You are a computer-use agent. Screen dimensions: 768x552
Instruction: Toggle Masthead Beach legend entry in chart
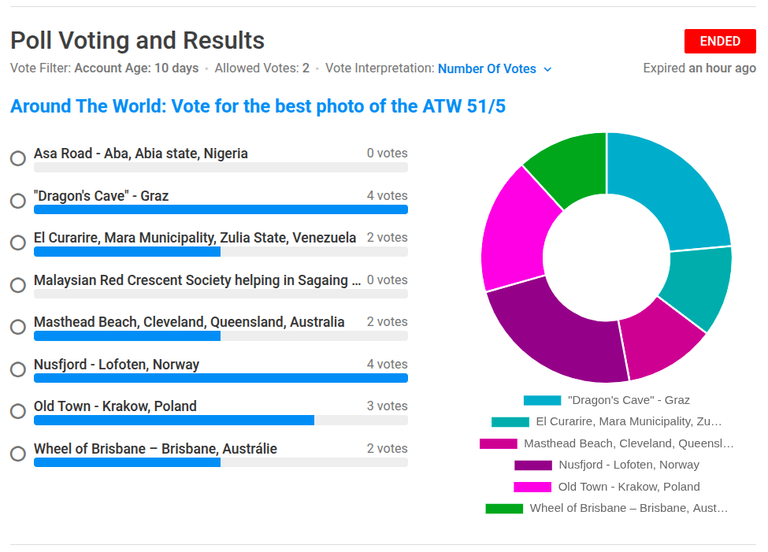[607, 444]
